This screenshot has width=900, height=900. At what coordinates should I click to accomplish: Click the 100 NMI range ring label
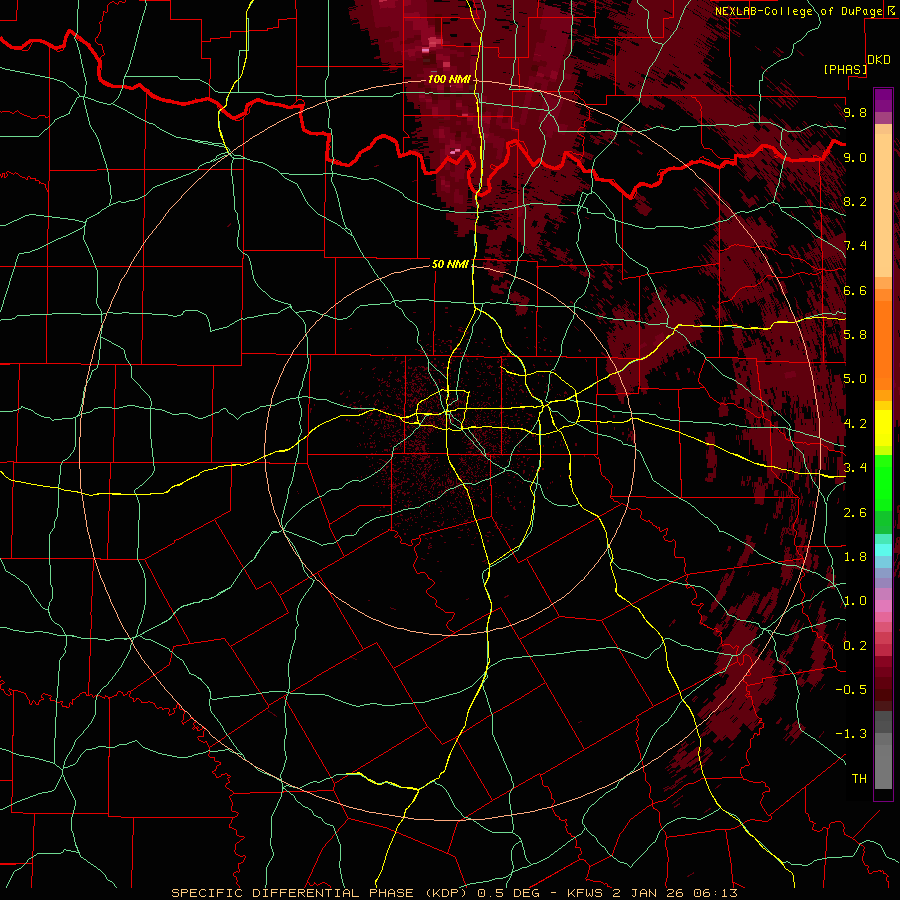point(449,79)
